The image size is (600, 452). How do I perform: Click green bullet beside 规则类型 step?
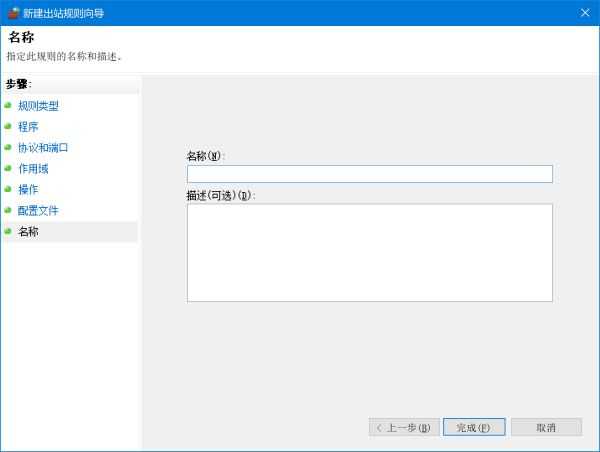tap(8, 105)
